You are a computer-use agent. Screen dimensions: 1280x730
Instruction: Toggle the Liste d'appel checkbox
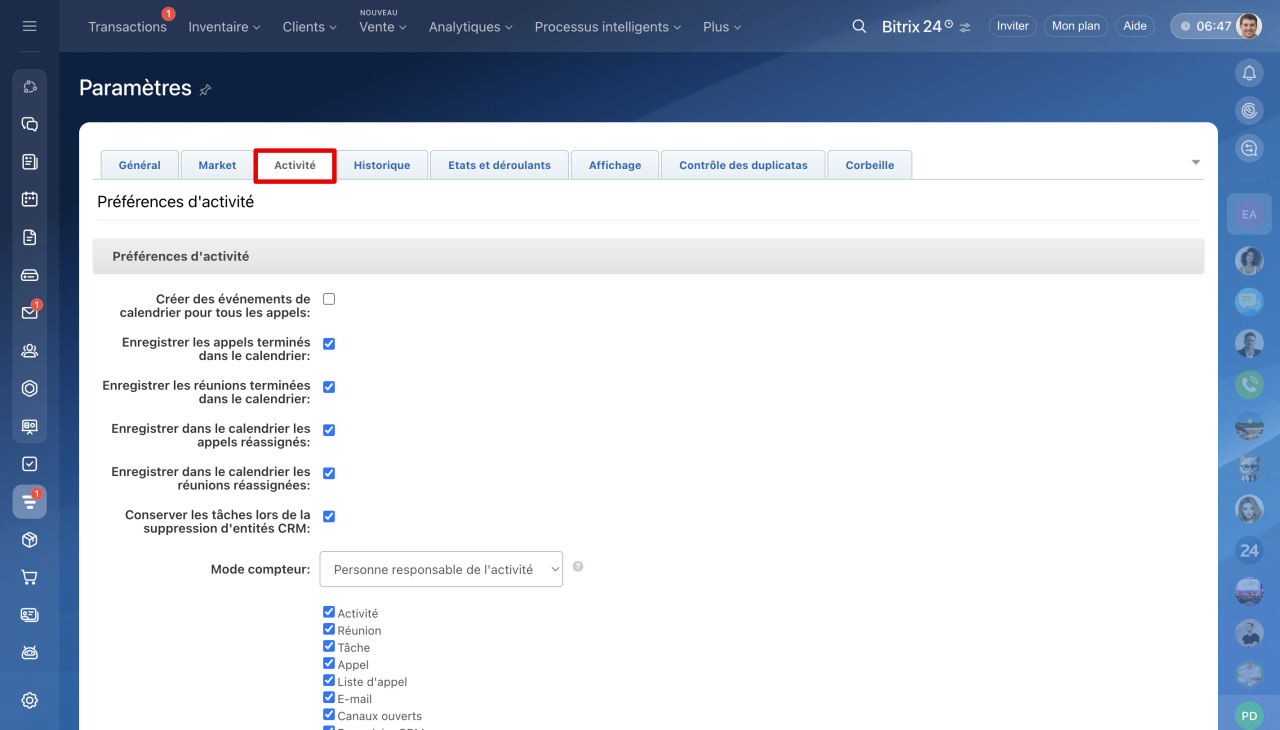tap(329, 681)
